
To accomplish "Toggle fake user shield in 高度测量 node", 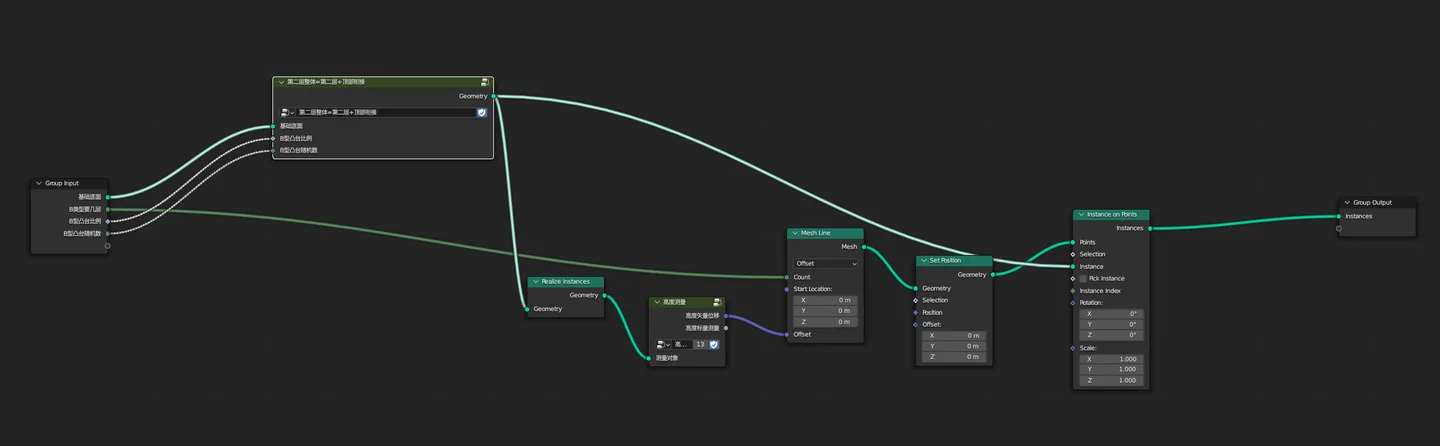I will [x=714, y=344].
